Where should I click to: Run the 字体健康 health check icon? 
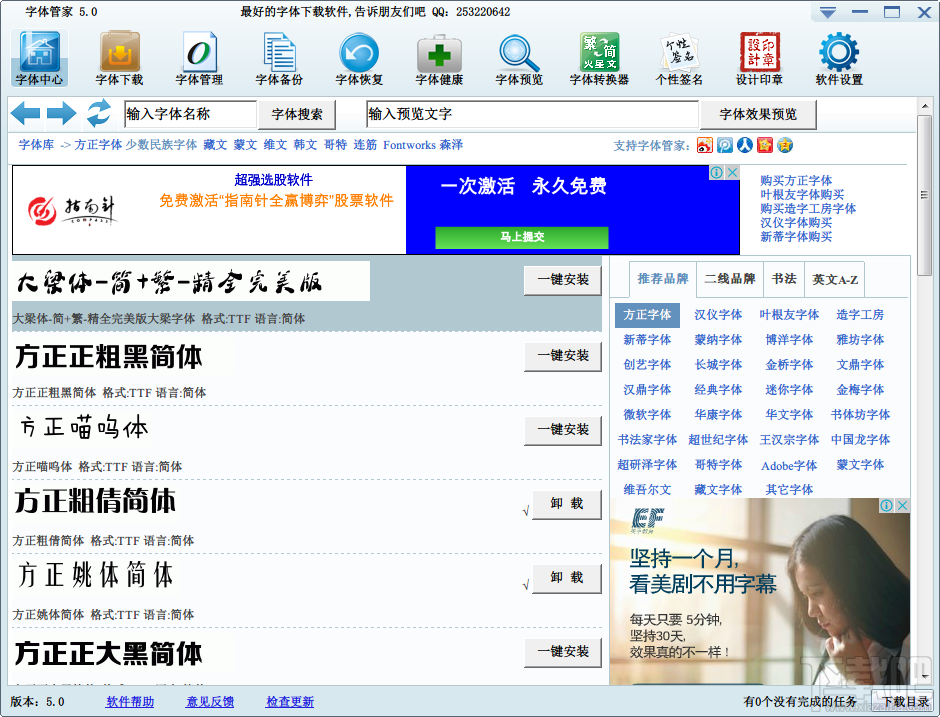[438, 50]
